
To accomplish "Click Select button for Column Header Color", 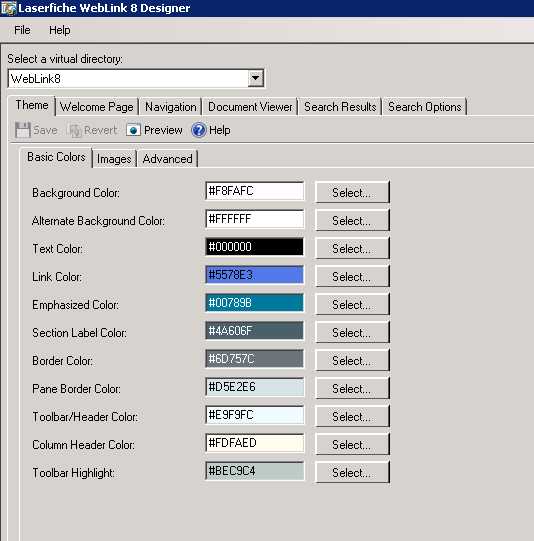I will [352, 444].
